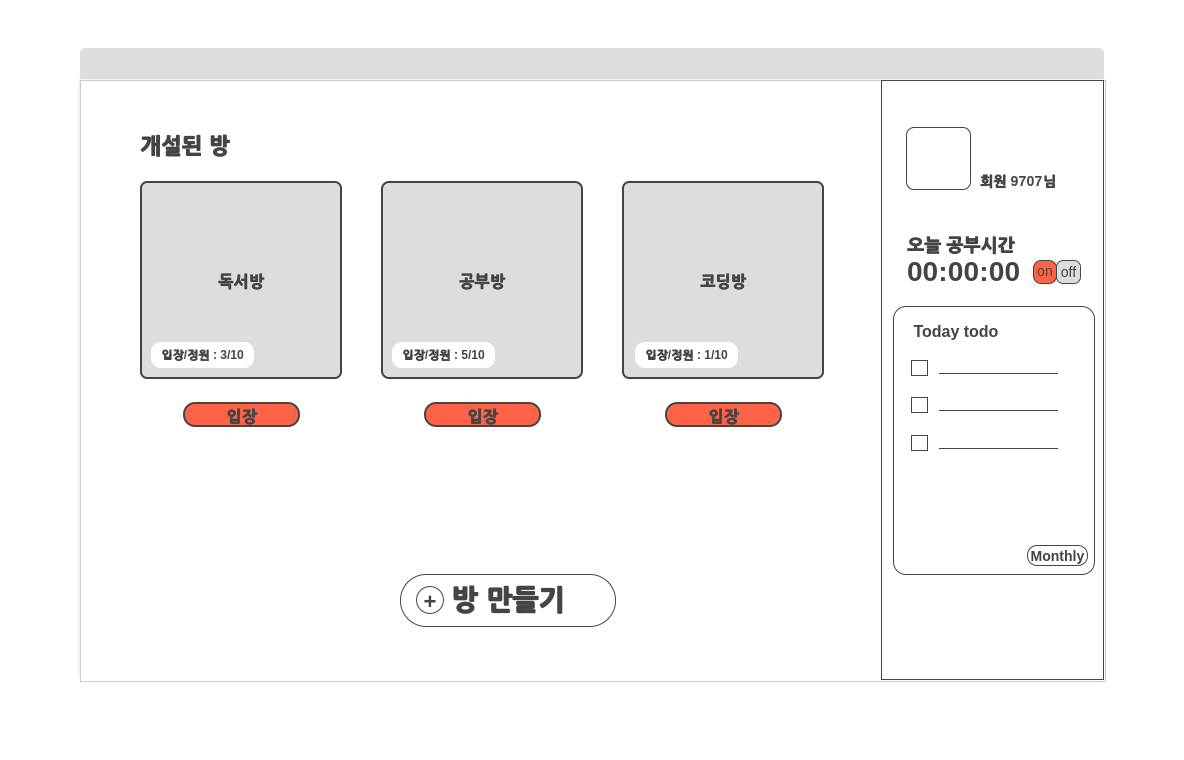Viewport: 1184px width, 760px height.
Task: Select the 독서방 room card
Action: point(241,280)
